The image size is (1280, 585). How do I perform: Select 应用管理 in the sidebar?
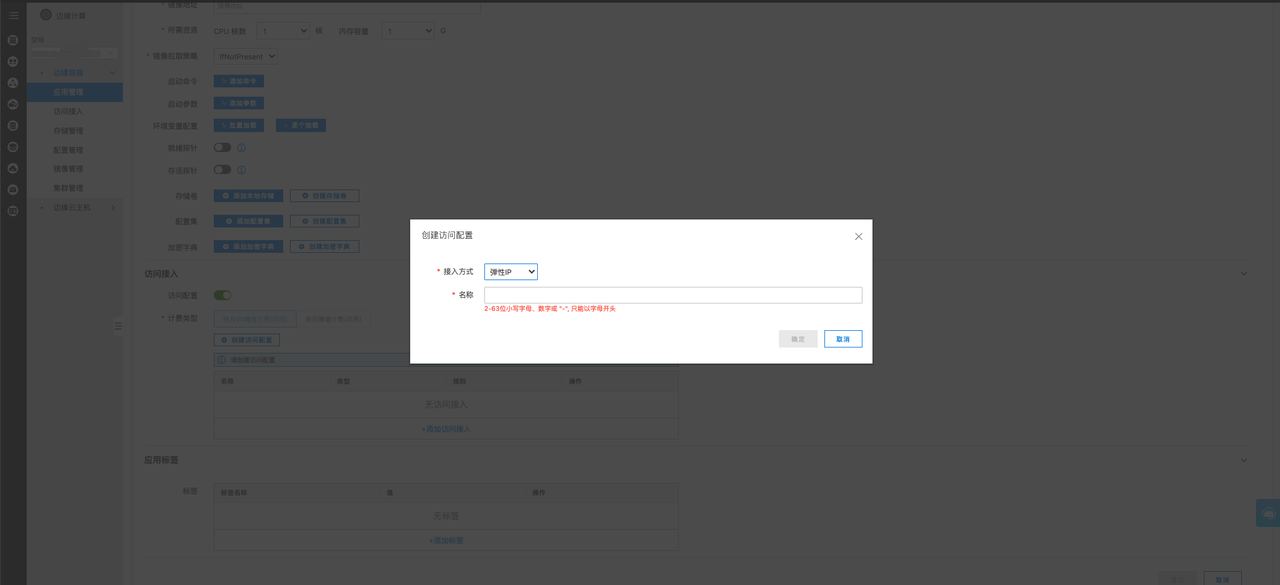(x=75, y=92)
